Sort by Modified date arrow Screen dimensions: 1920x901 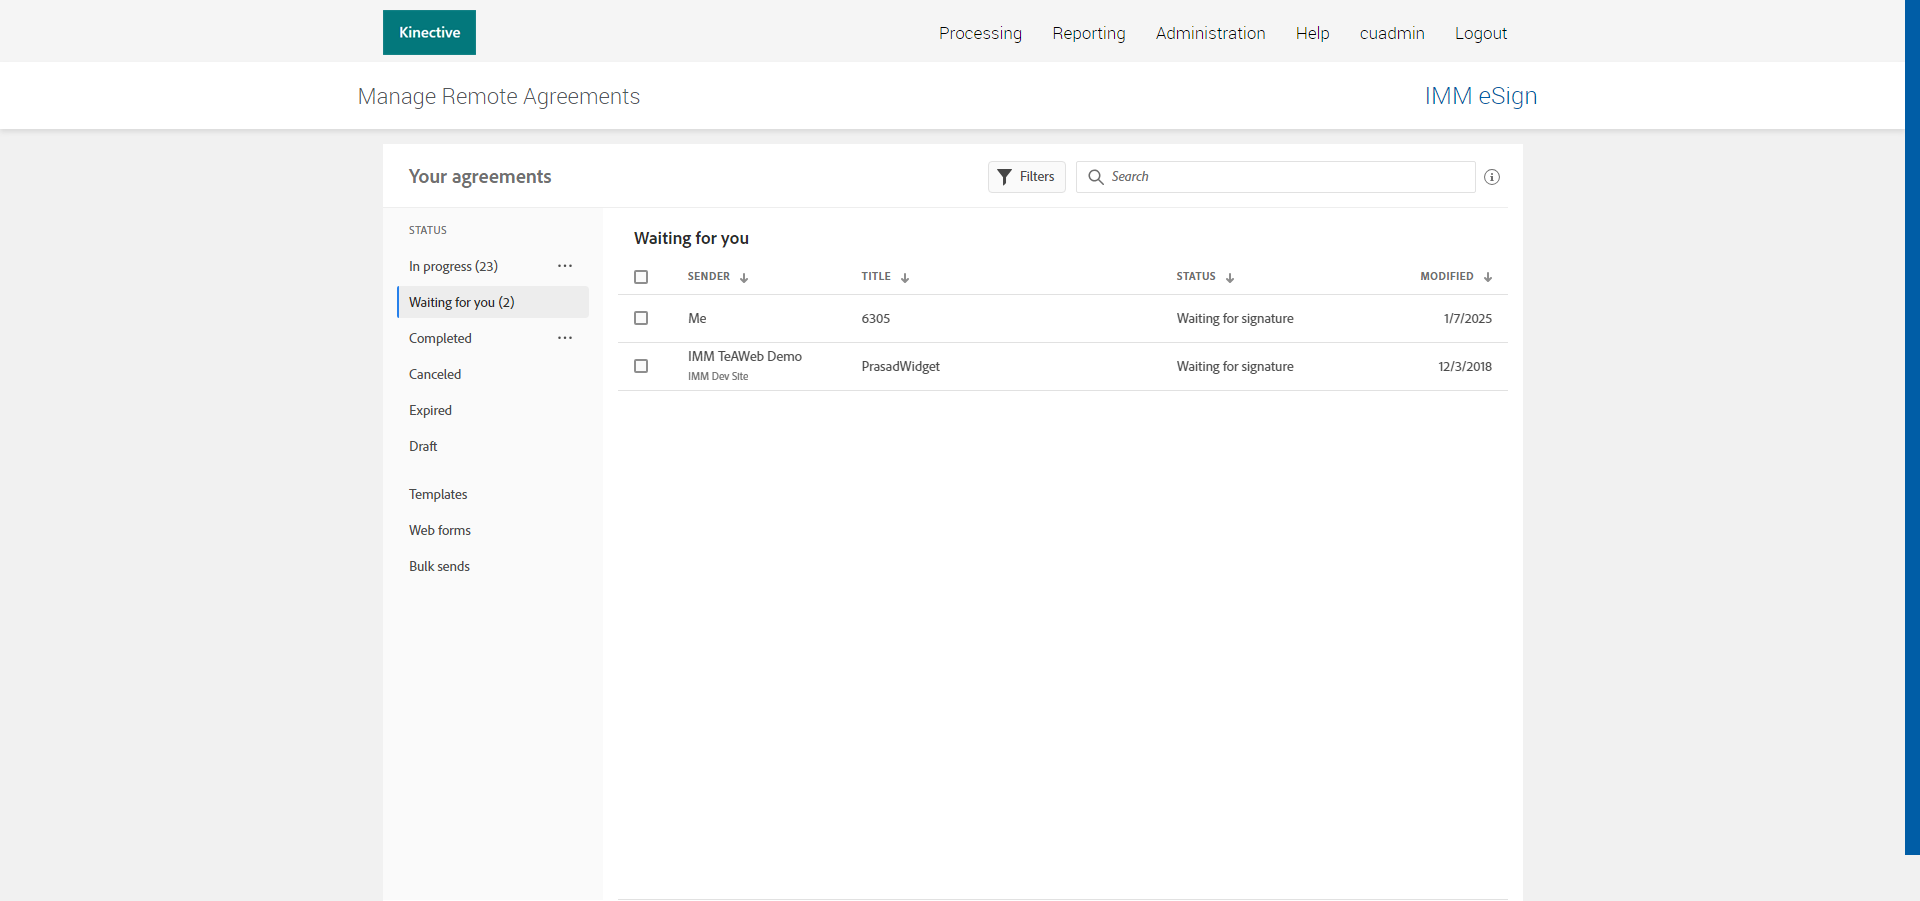pyautogui.click(x=1488, y=278)
